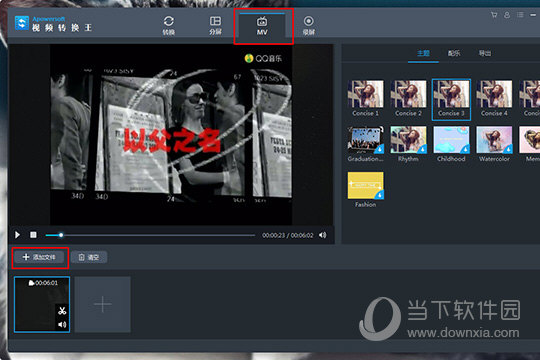Mute the clip using its speaker icon

point(62,325)
